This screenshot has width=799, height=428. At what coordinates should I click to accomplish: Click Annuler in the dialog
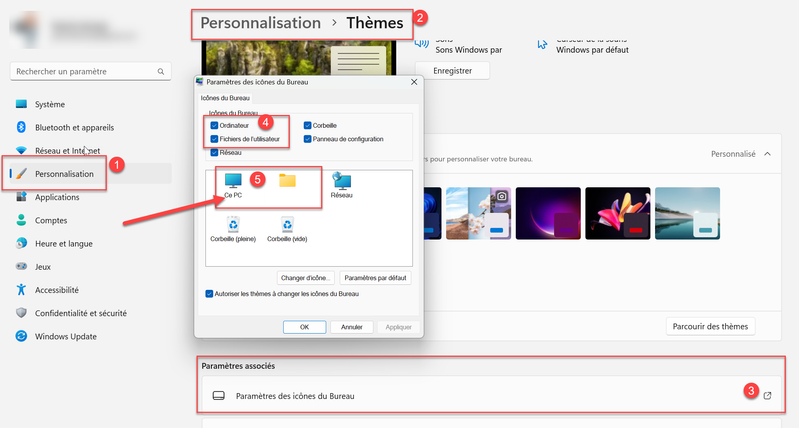point(352,327)
